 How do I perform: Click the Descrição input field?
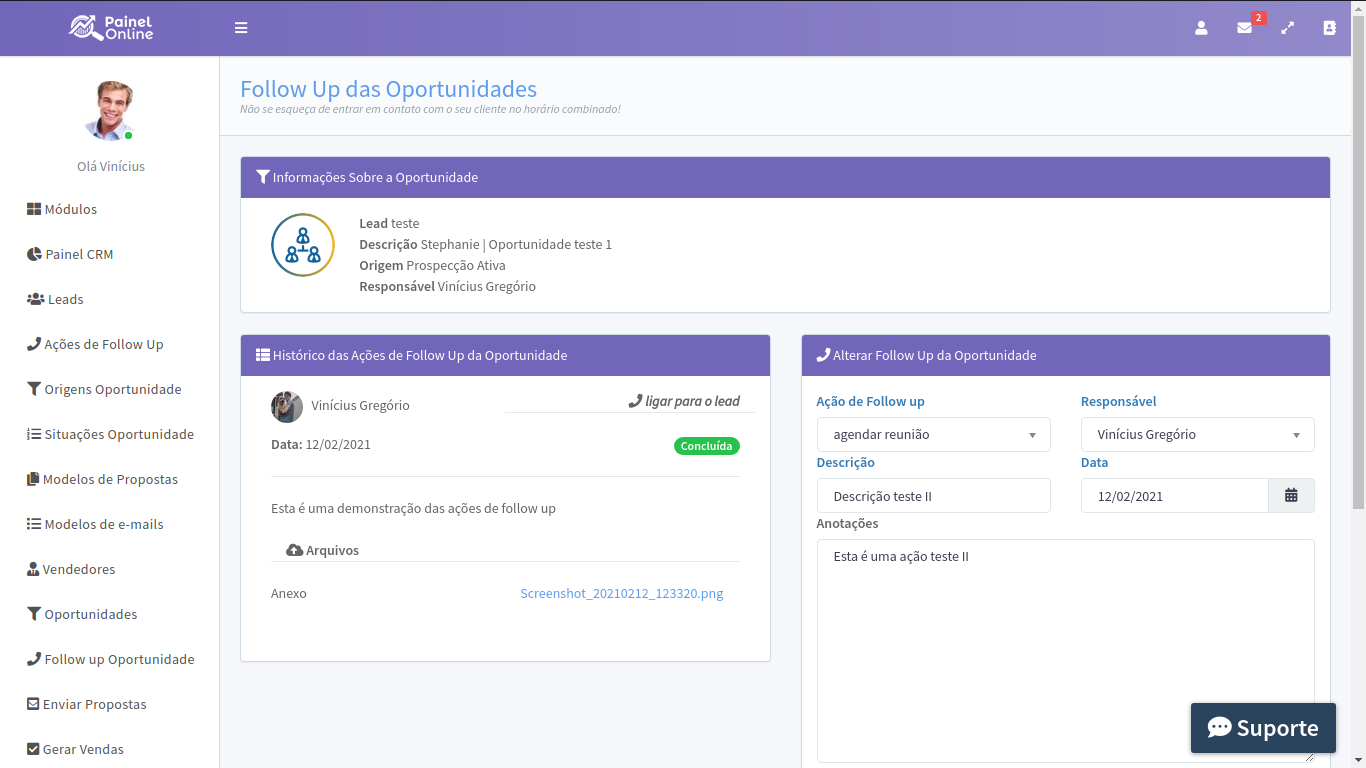(x=934, y=496)
